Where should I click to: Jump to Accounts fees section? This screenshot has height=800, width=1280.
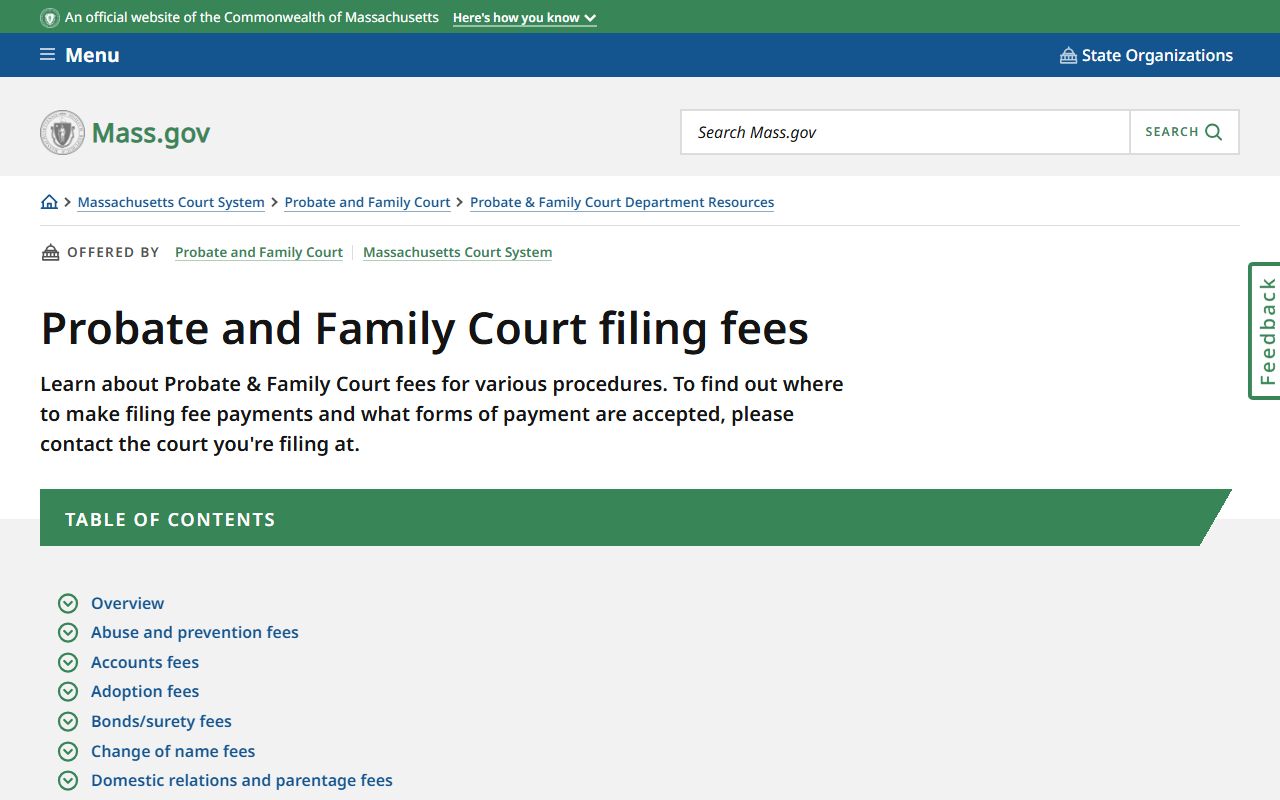coord(145,662)
